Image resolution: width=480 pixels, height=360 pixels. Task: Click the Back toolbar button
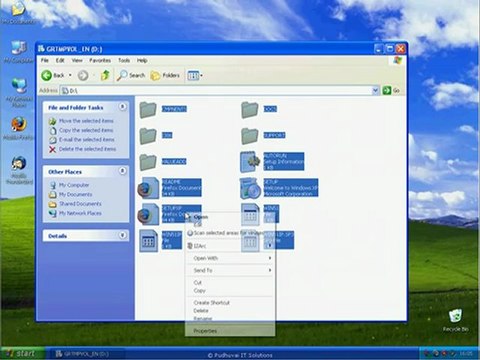pyautogui.click(x=53, y=75)
